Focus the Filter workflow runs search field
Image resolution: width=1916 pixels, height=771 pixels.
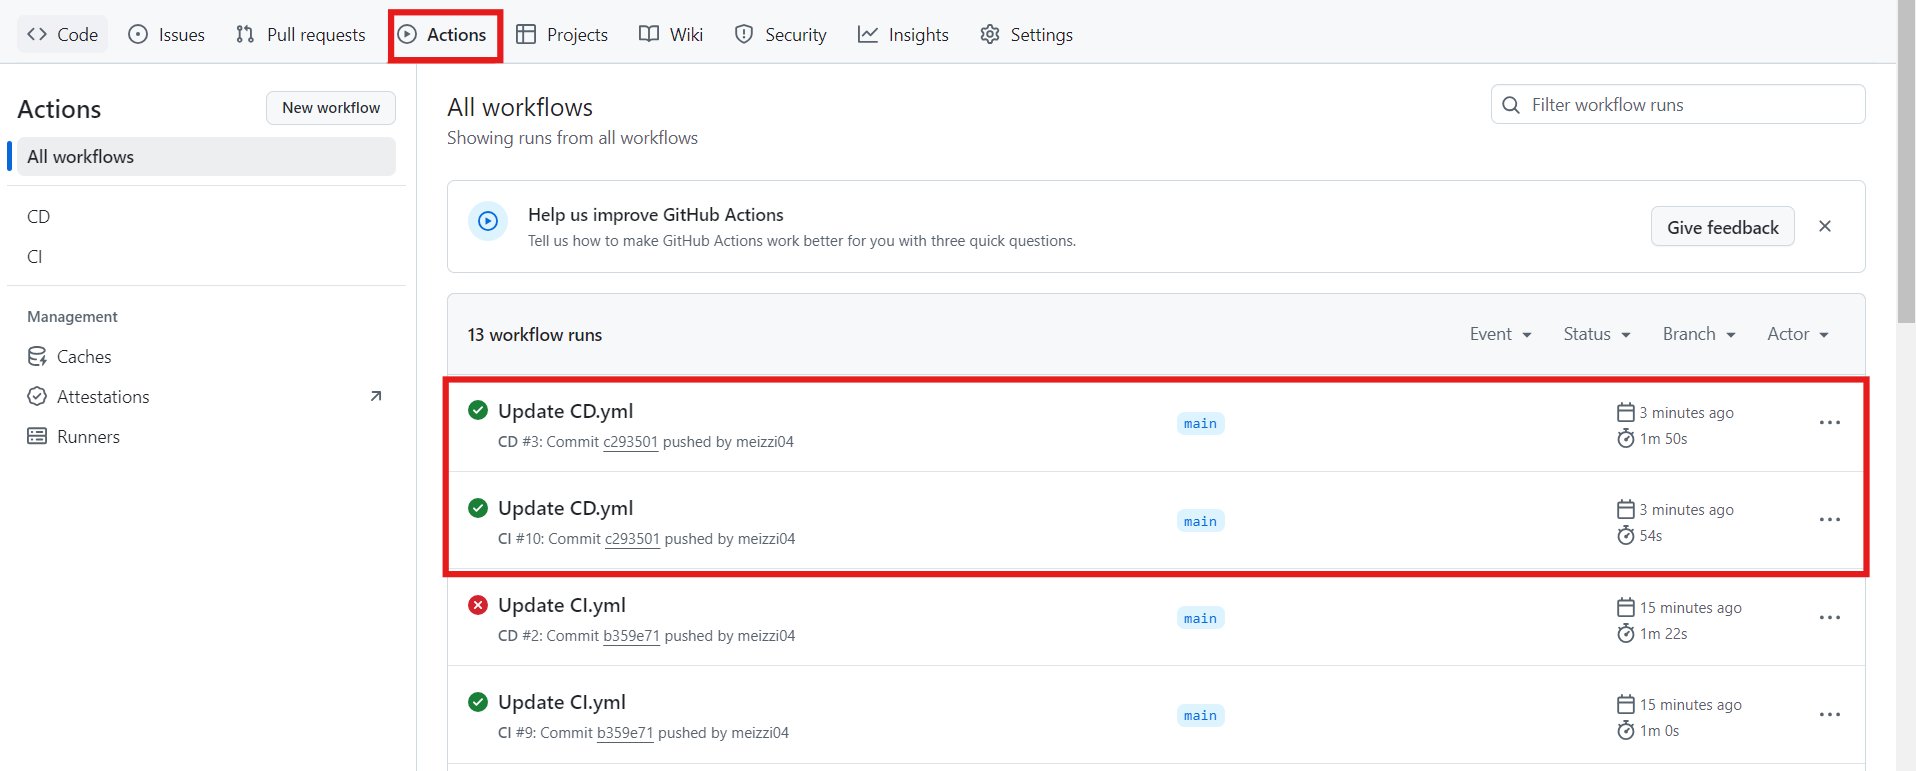(x=1678, y=104)
